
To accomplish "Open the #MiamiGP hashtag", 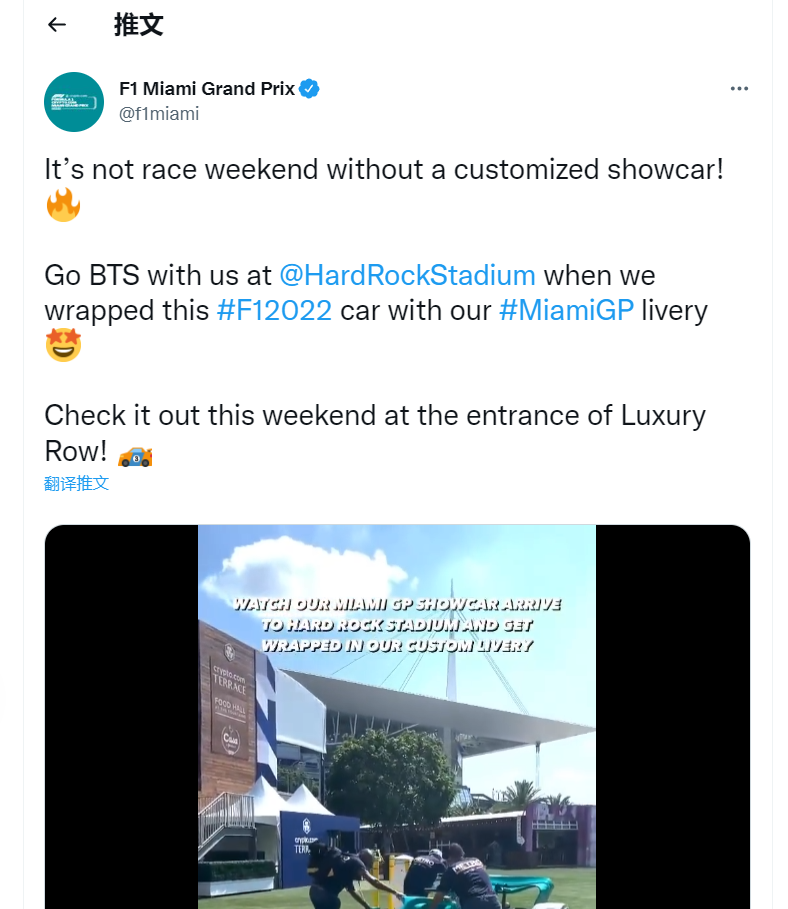I will [x=567, y=310].
